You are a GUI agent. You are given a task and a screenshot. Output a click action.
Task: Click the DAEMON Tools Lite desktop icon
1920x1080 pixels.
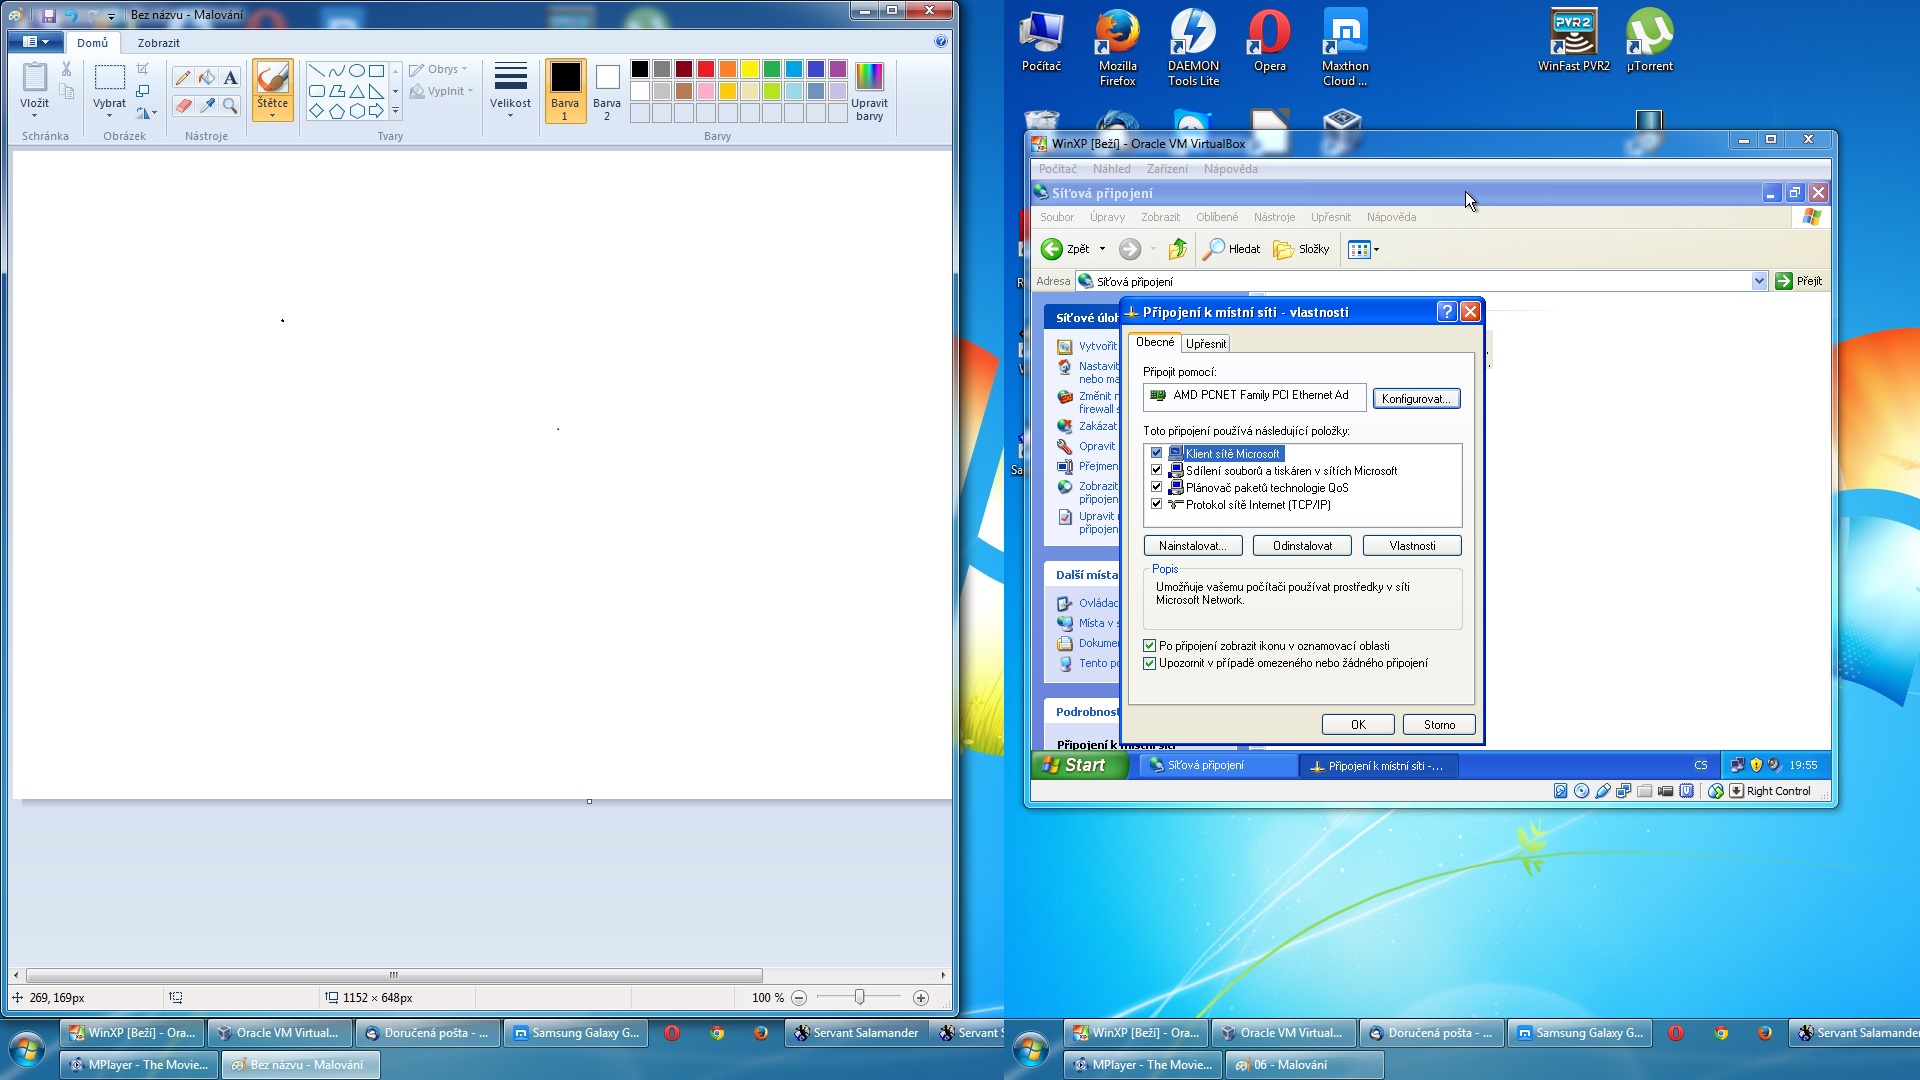pos(1193,48)
